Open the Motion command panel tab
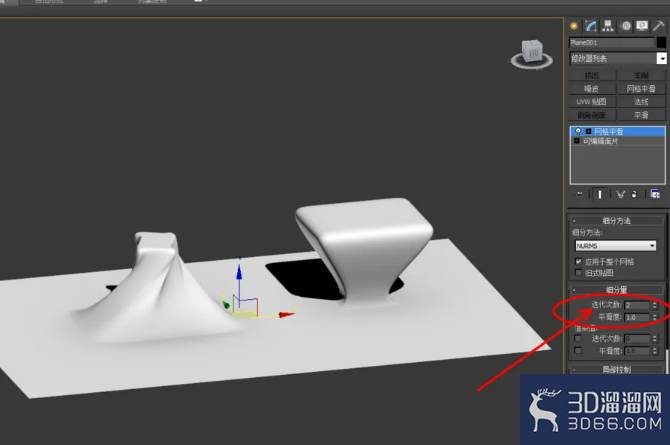This screenshot has width=670, height=445. tap(626, 26)
